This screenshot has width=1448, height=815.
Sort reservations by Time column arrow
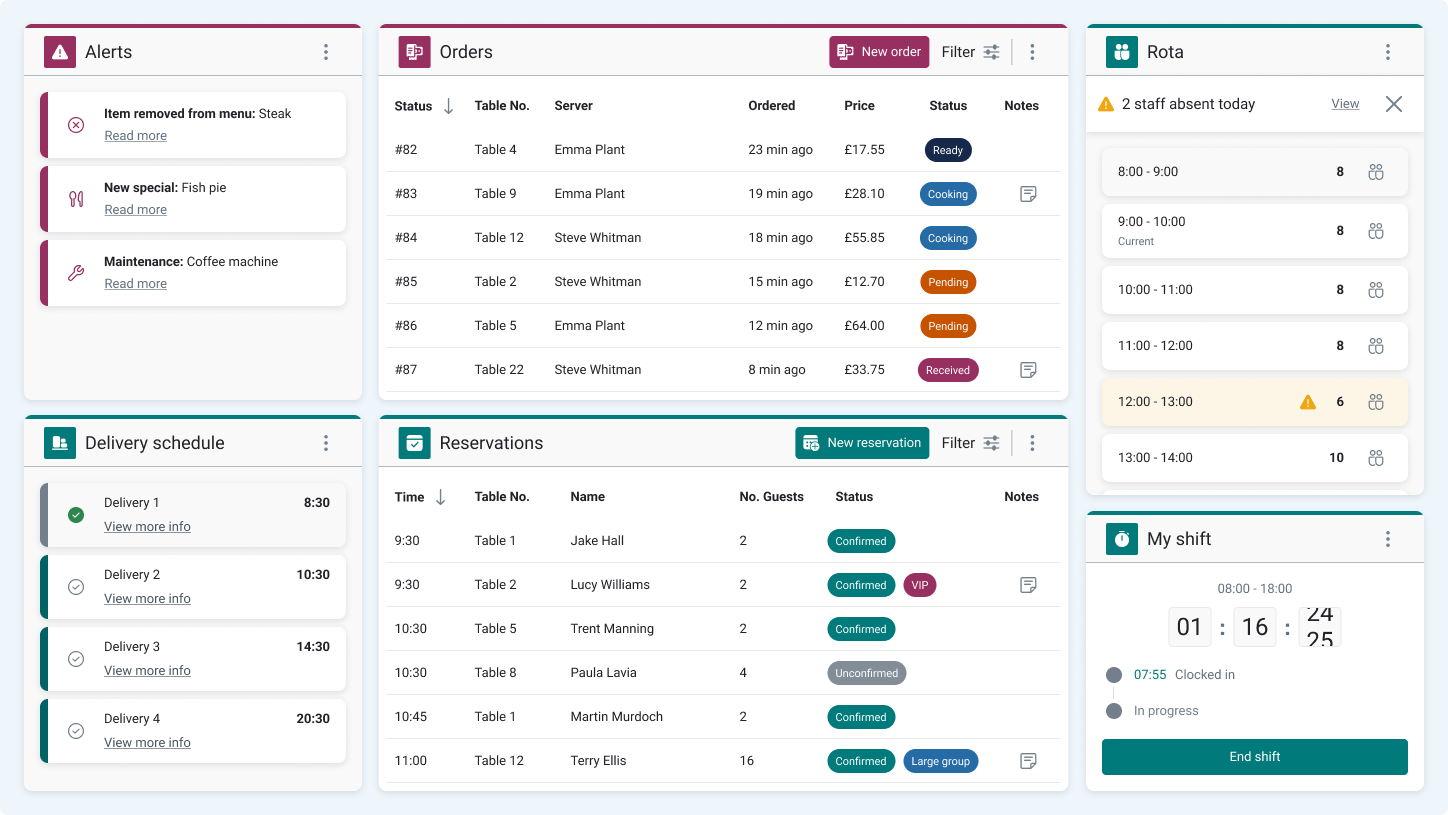coord(441,497)
